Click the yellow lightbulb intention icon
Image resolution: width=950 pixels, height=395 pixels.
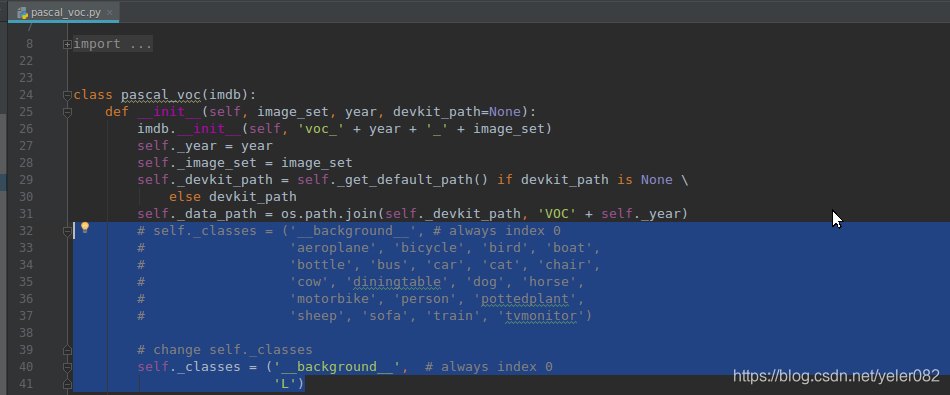[x=85, y=228]
